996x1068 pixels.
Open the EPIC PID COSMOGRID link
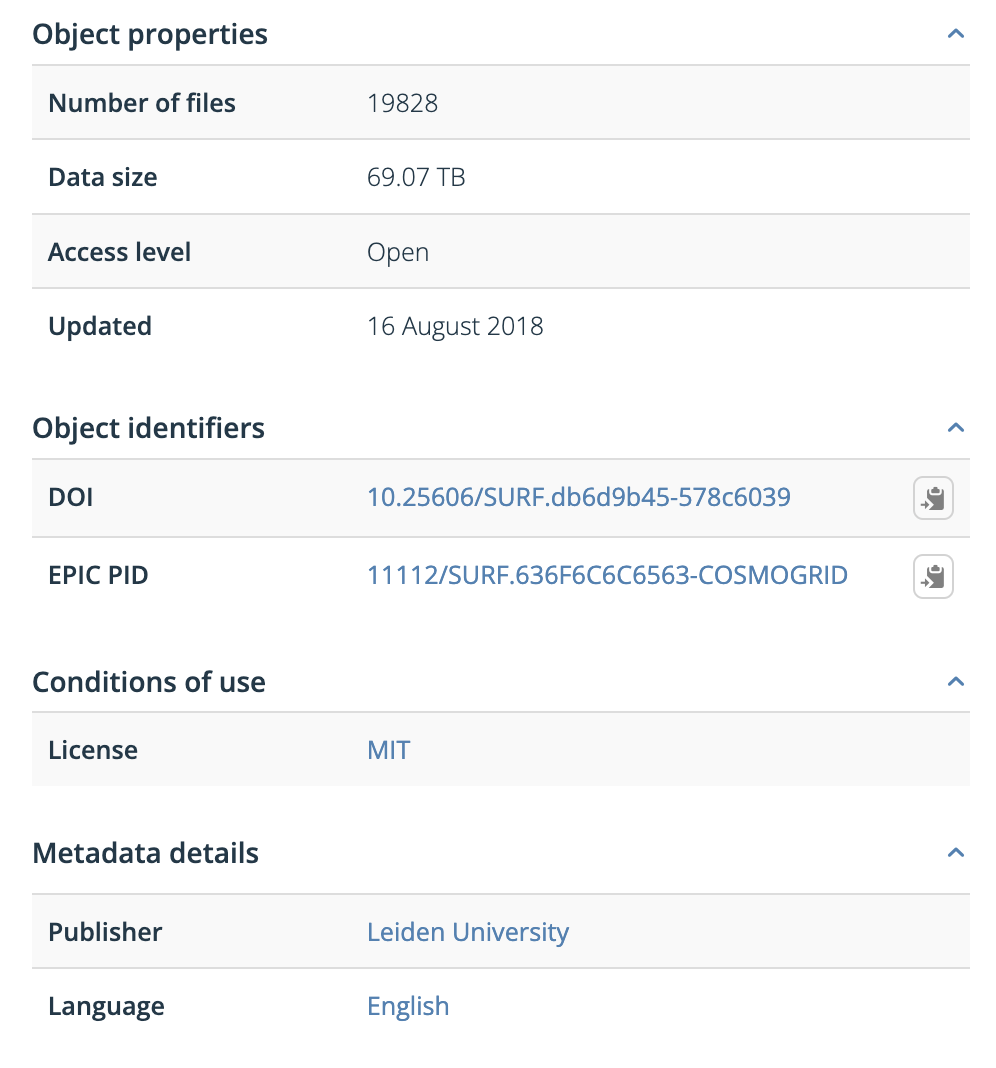607,575
